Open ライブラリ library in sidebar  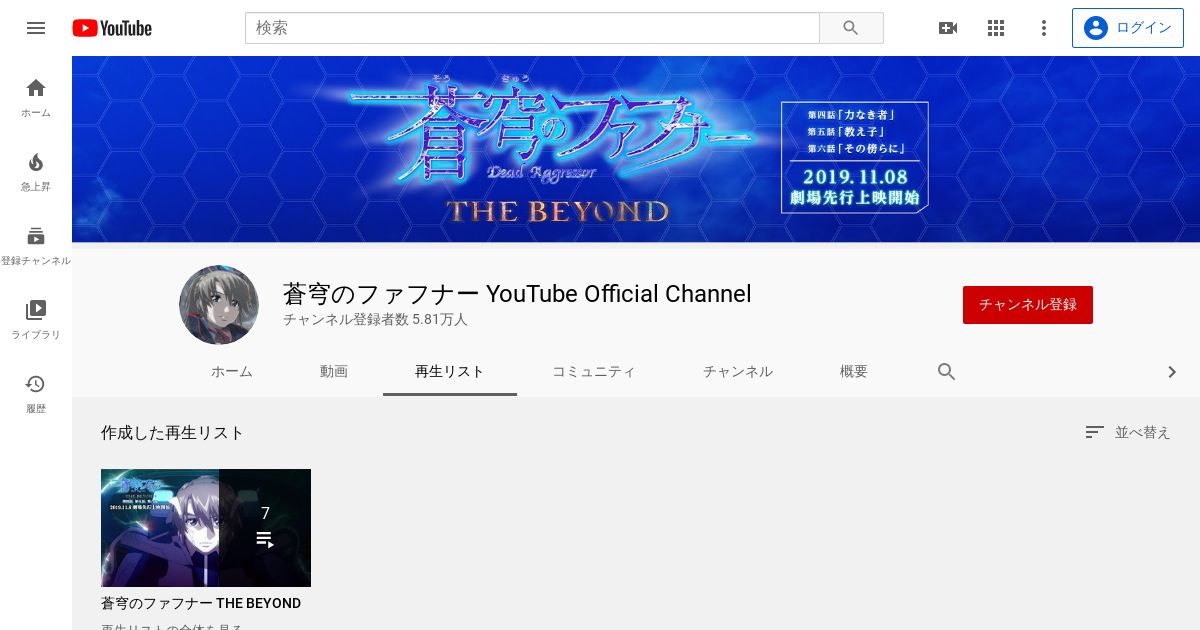[36, 320]
